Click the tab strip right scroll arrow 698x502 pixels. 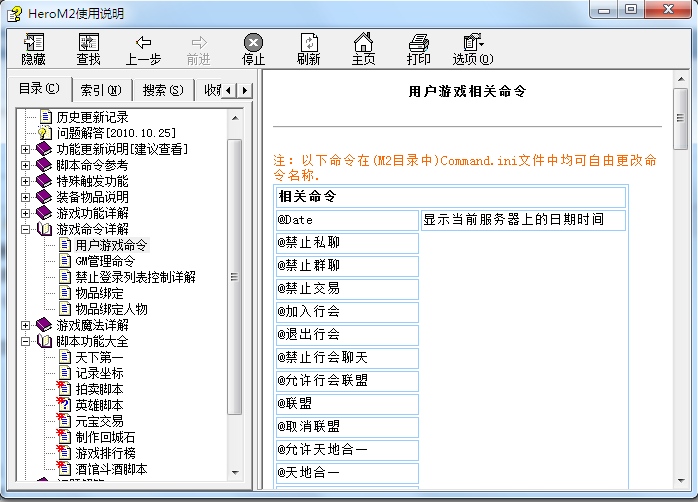[244, 90]
